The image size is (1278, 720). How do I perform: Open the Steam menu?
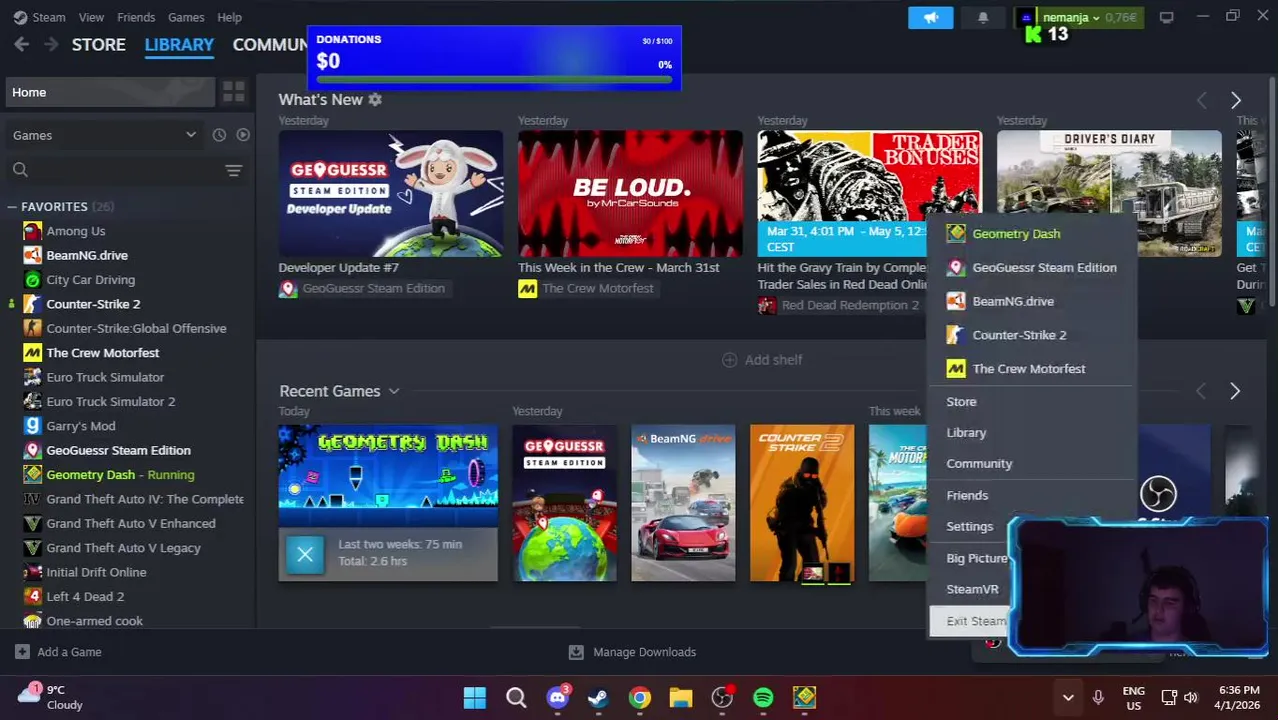[x=39, y=17]
